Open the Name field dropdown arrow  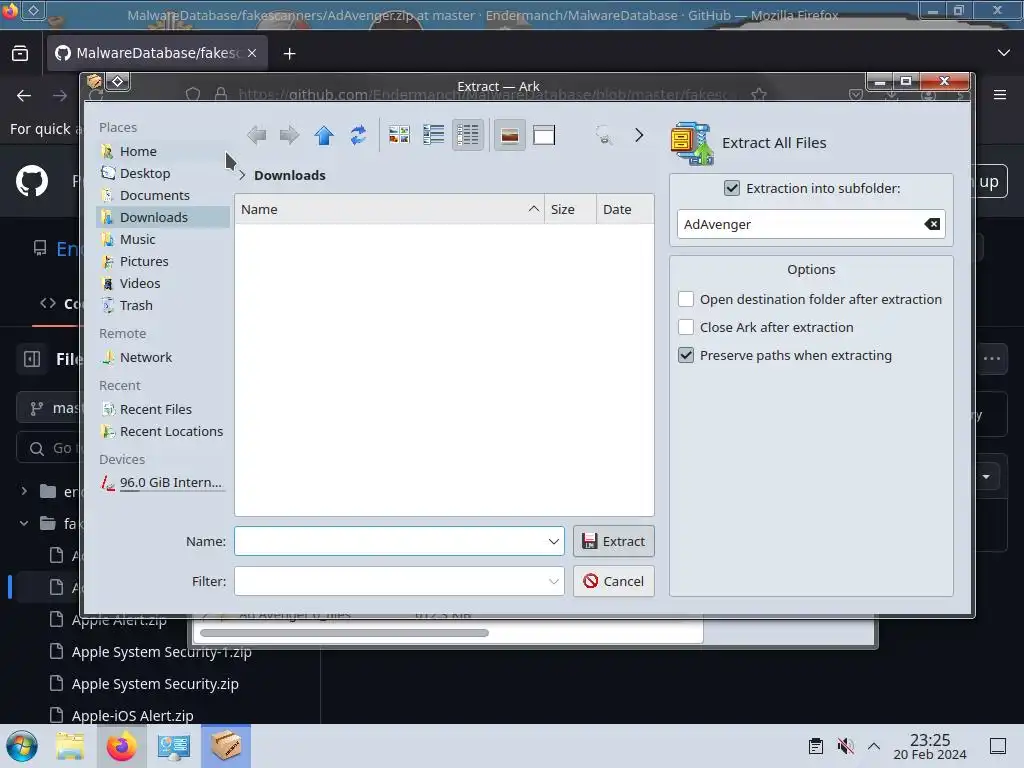[553, 541]
